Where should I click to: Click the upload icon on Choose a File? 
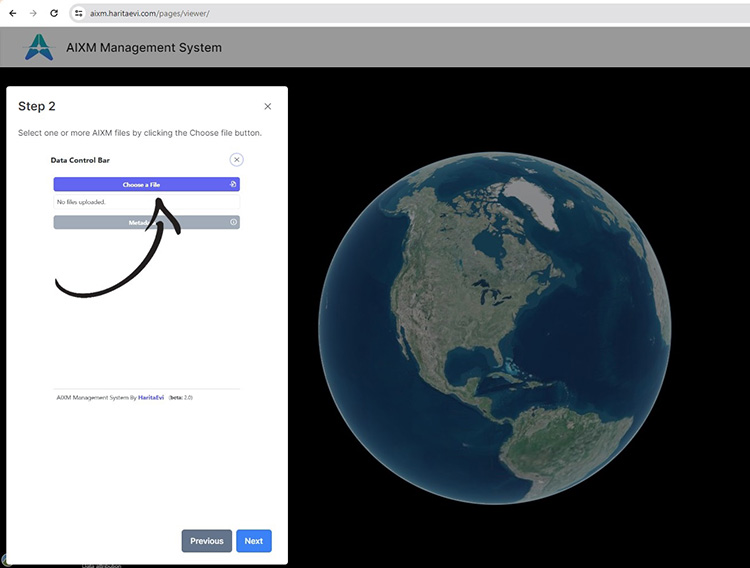[232, 184]
